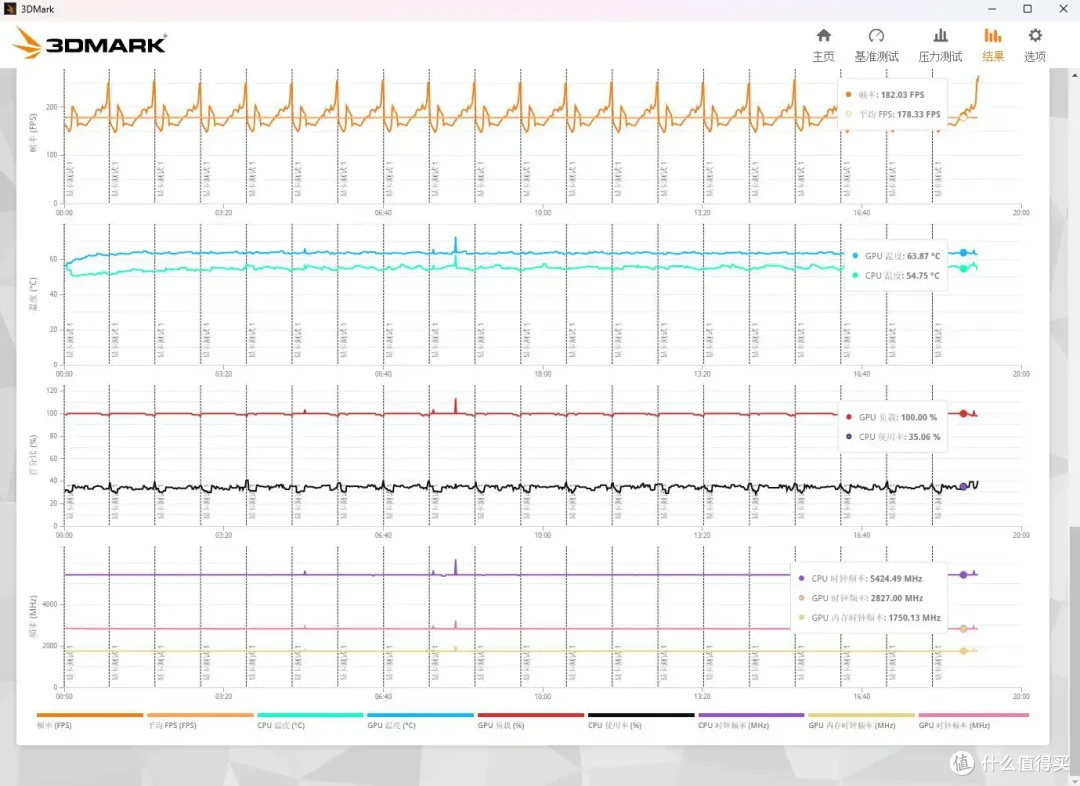Viewport: 1080px width, 786px height.
Task: Click the CPU 使用率 35.06 % readout
Action: click(900, 437)
